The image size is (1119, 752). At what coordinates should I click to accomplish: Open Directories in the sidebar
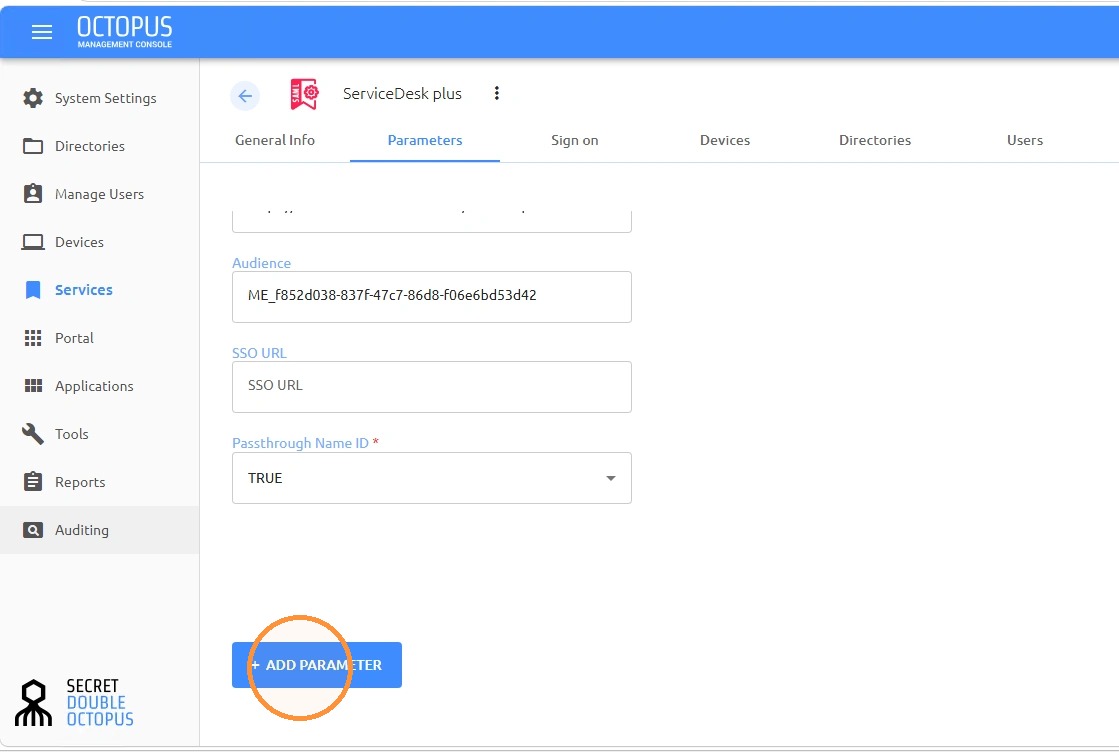click(100, 146)
